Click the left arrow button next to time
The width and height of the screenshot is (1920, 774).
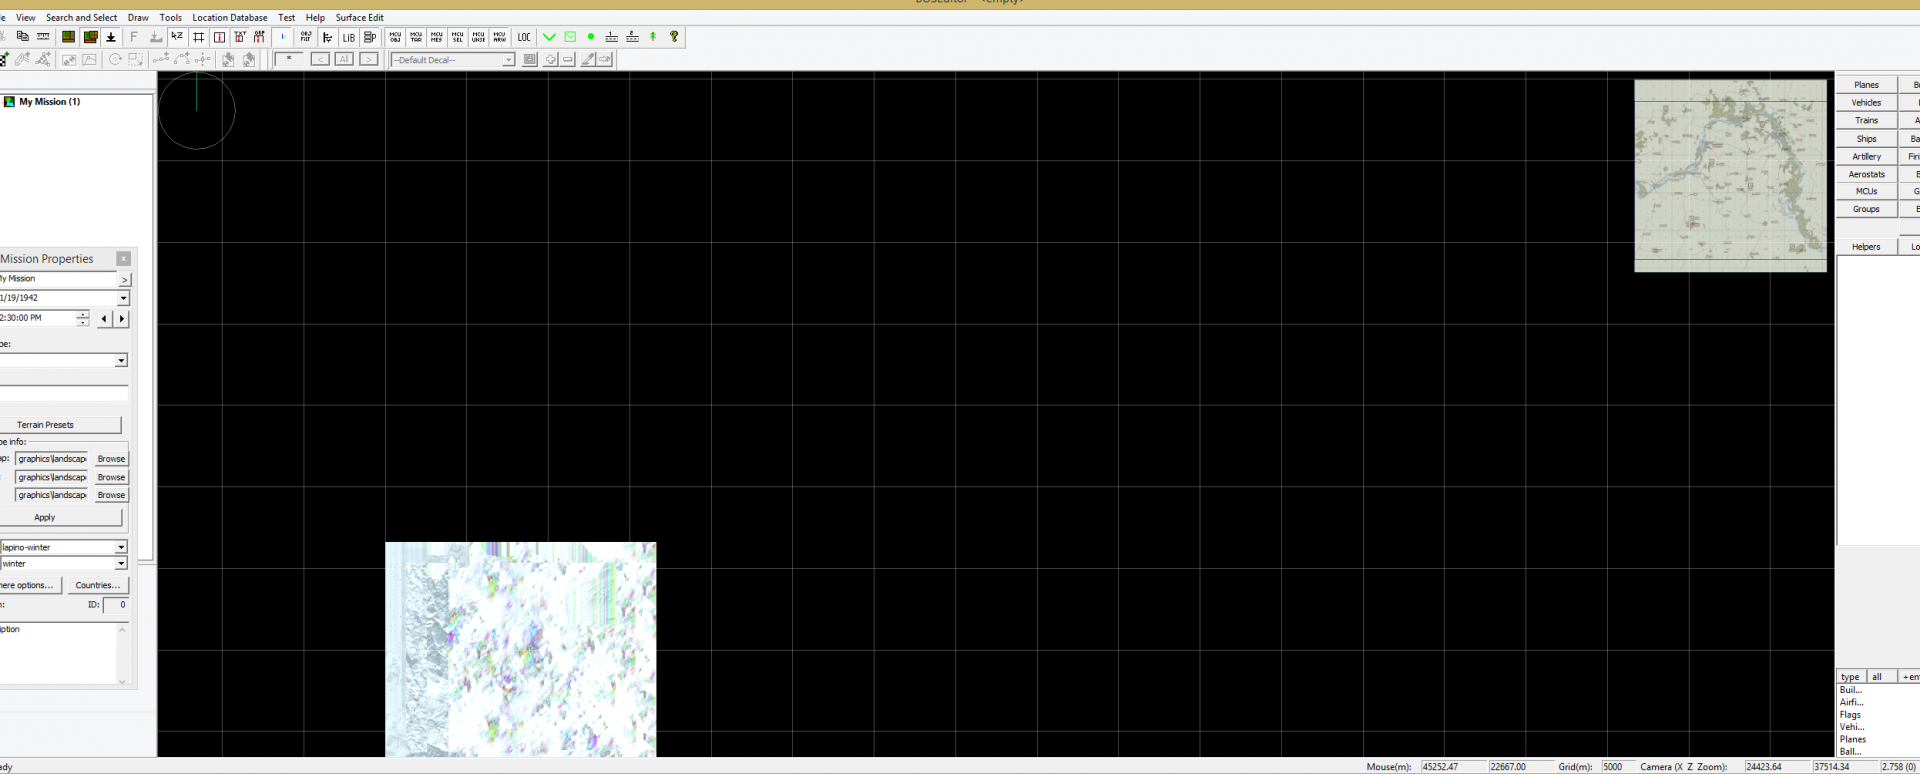tap(104, 318)
